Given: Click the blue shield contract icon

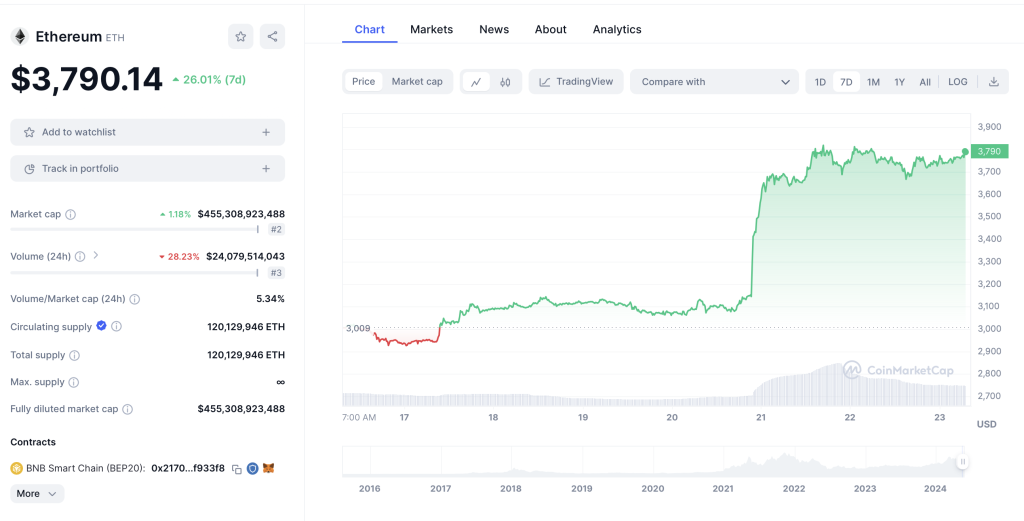Looking at the screenshot, I should tap(253, 468).
